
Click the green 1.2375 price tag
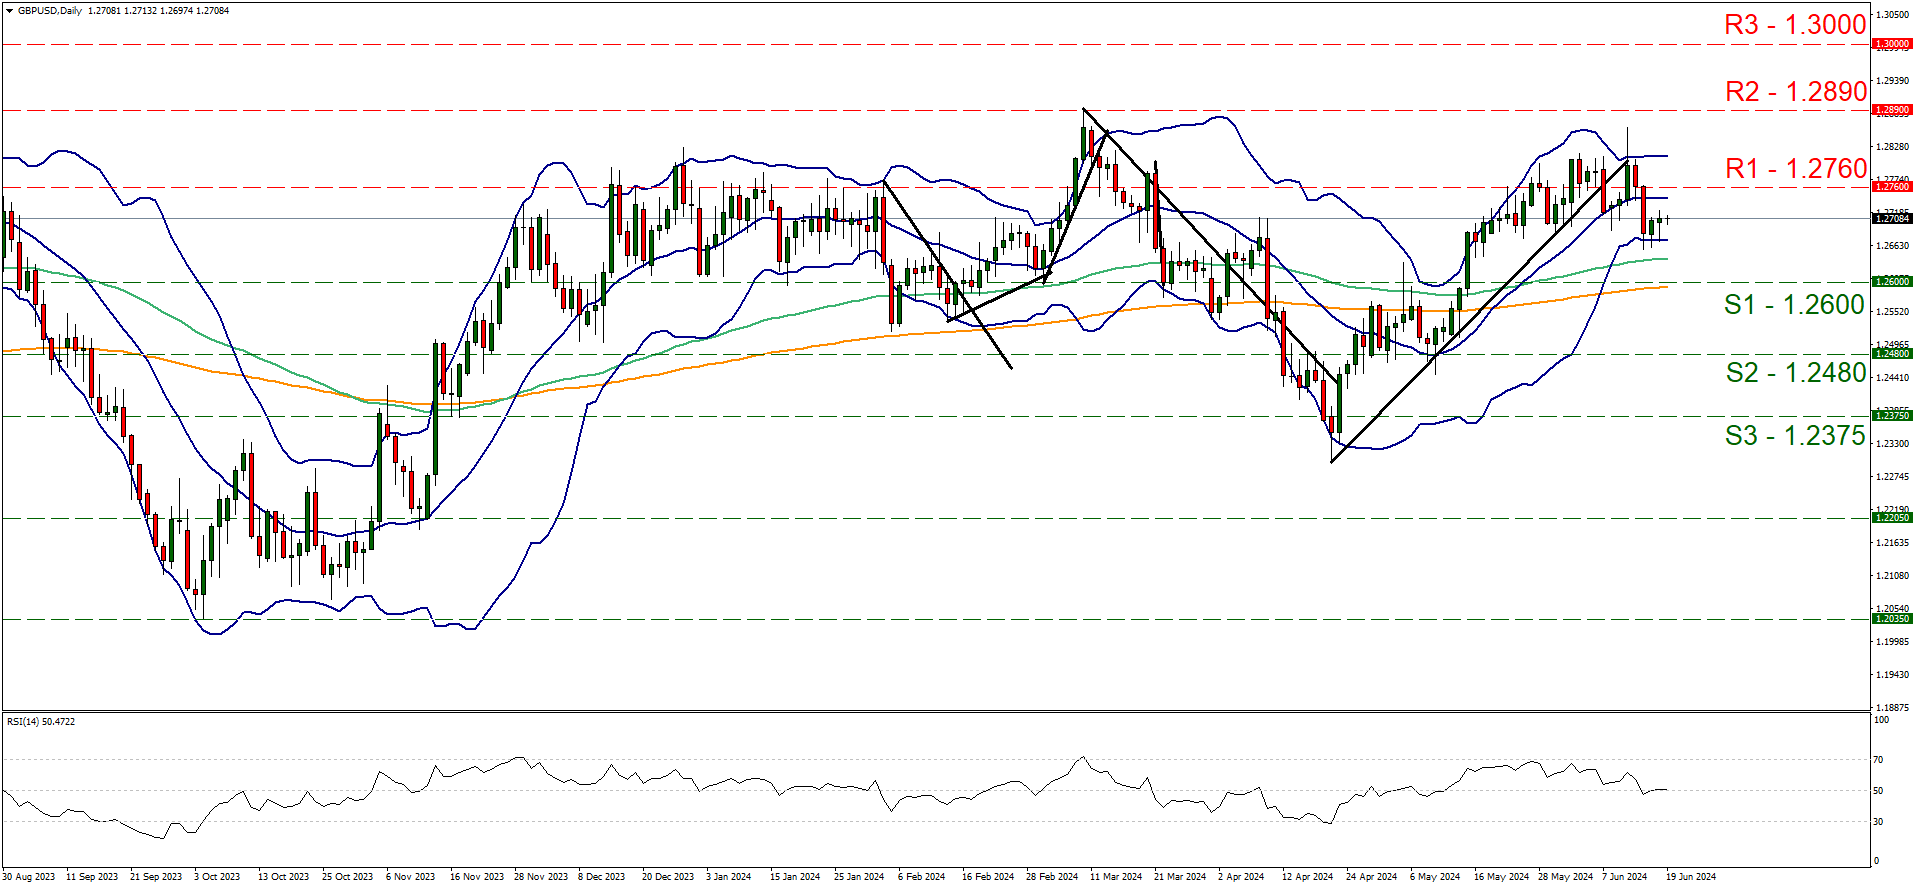[1891, 416]
